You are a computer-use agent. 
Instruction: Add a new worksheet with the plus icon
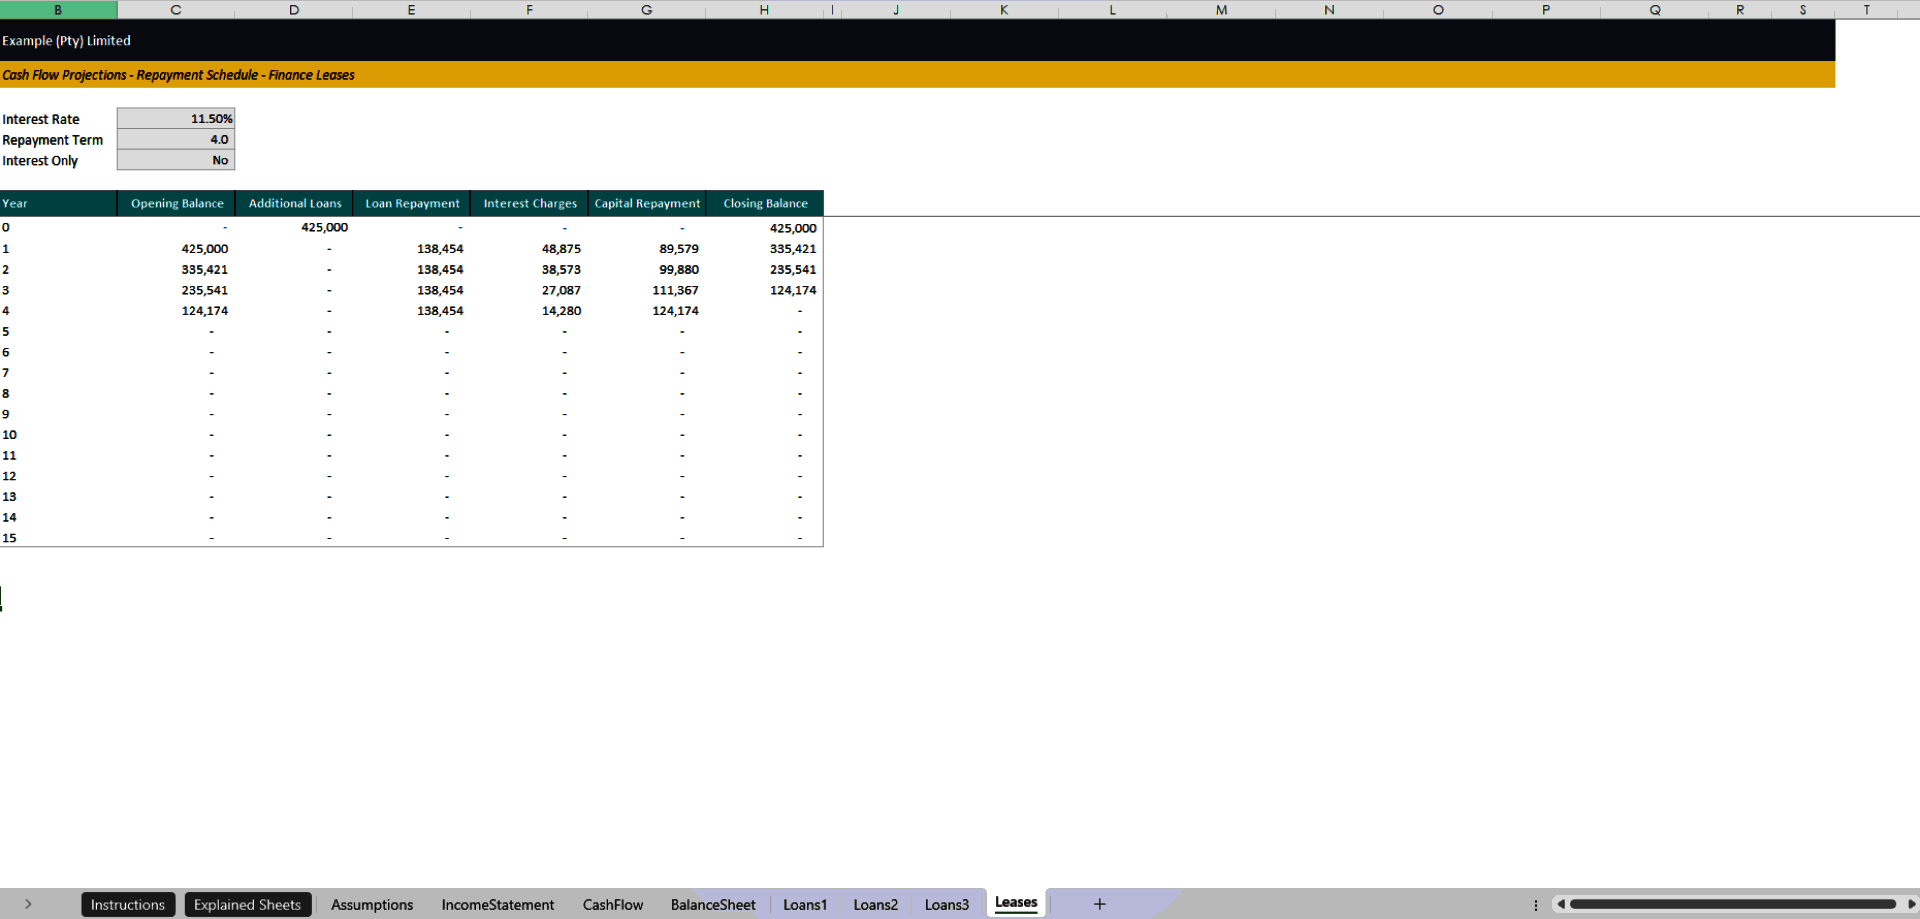point(1099,903)
